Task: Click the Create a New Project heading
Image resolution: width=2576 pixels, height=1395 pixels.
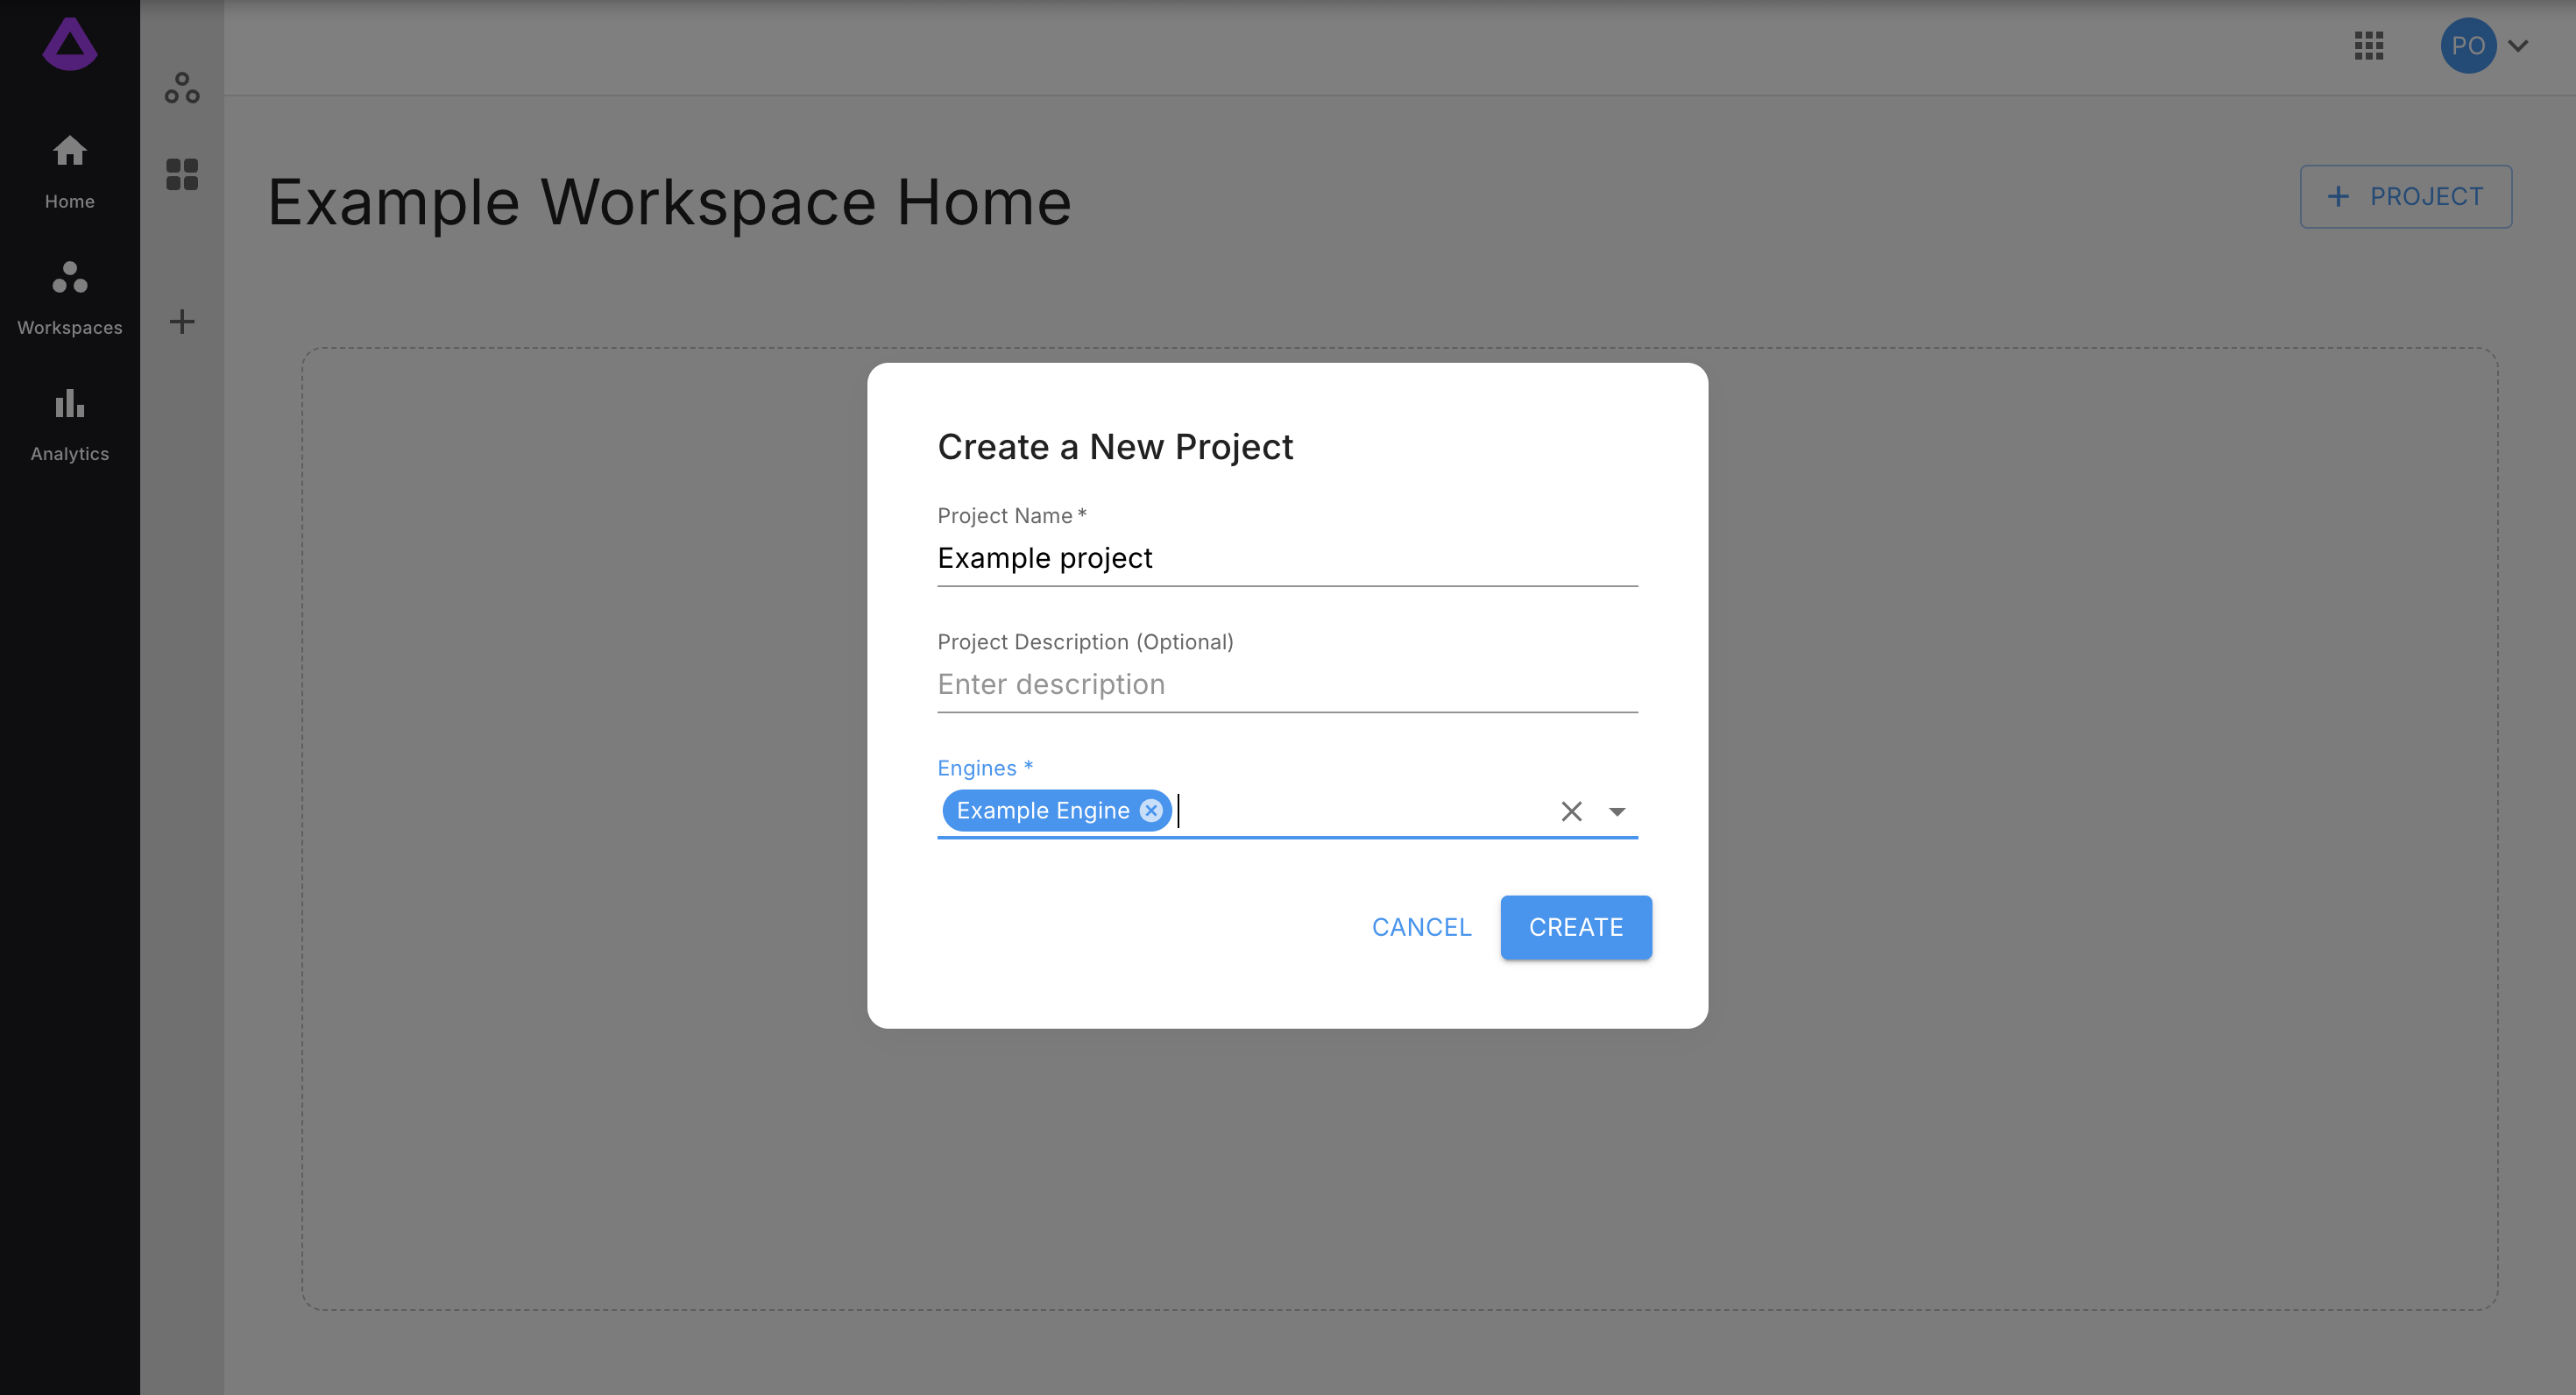Action: [x=1115, y=447]
